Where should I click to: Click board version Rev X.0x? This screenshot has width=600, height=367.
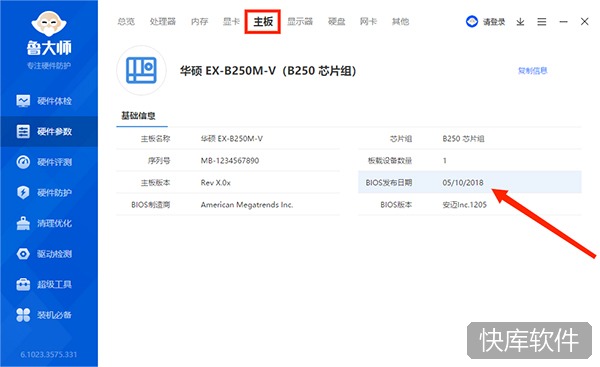pos(216,183)
